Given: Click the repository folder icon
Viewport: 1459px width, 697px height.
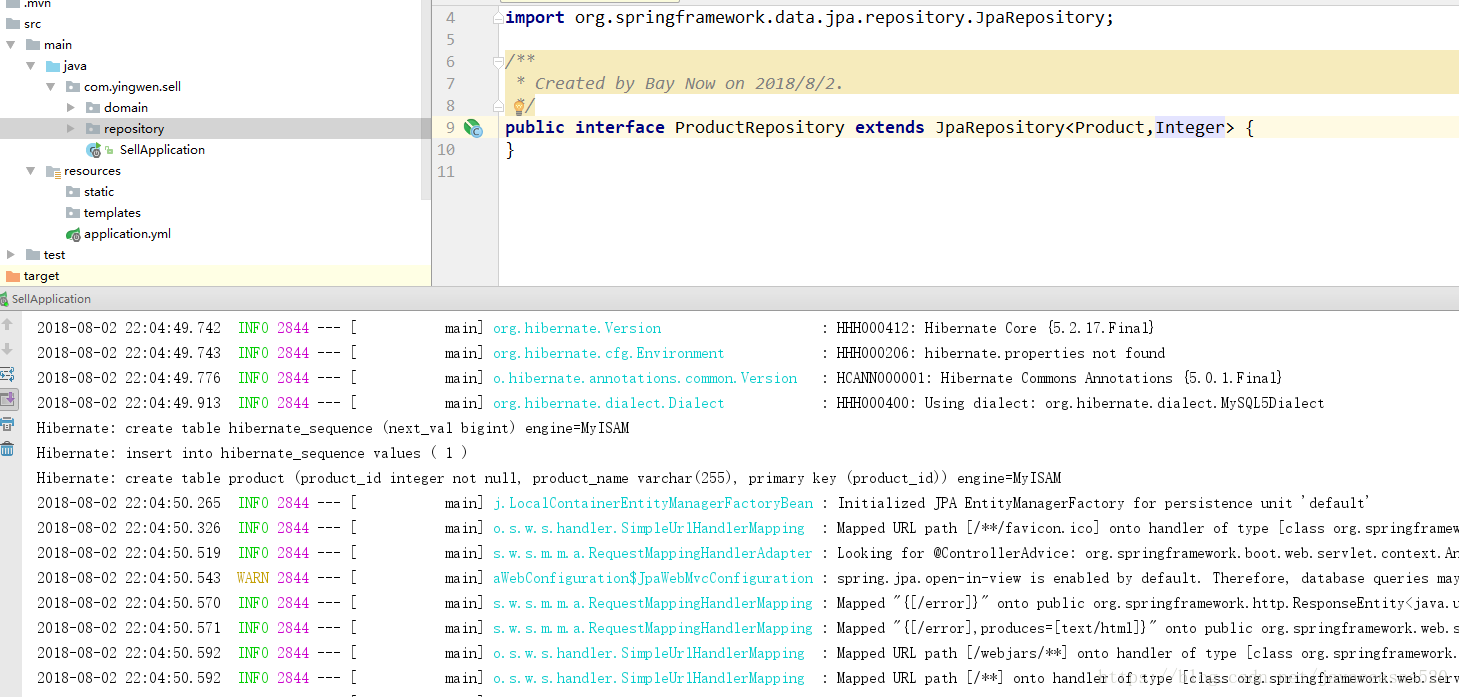Looking at the screenshot, I should [x=93, y=129].
